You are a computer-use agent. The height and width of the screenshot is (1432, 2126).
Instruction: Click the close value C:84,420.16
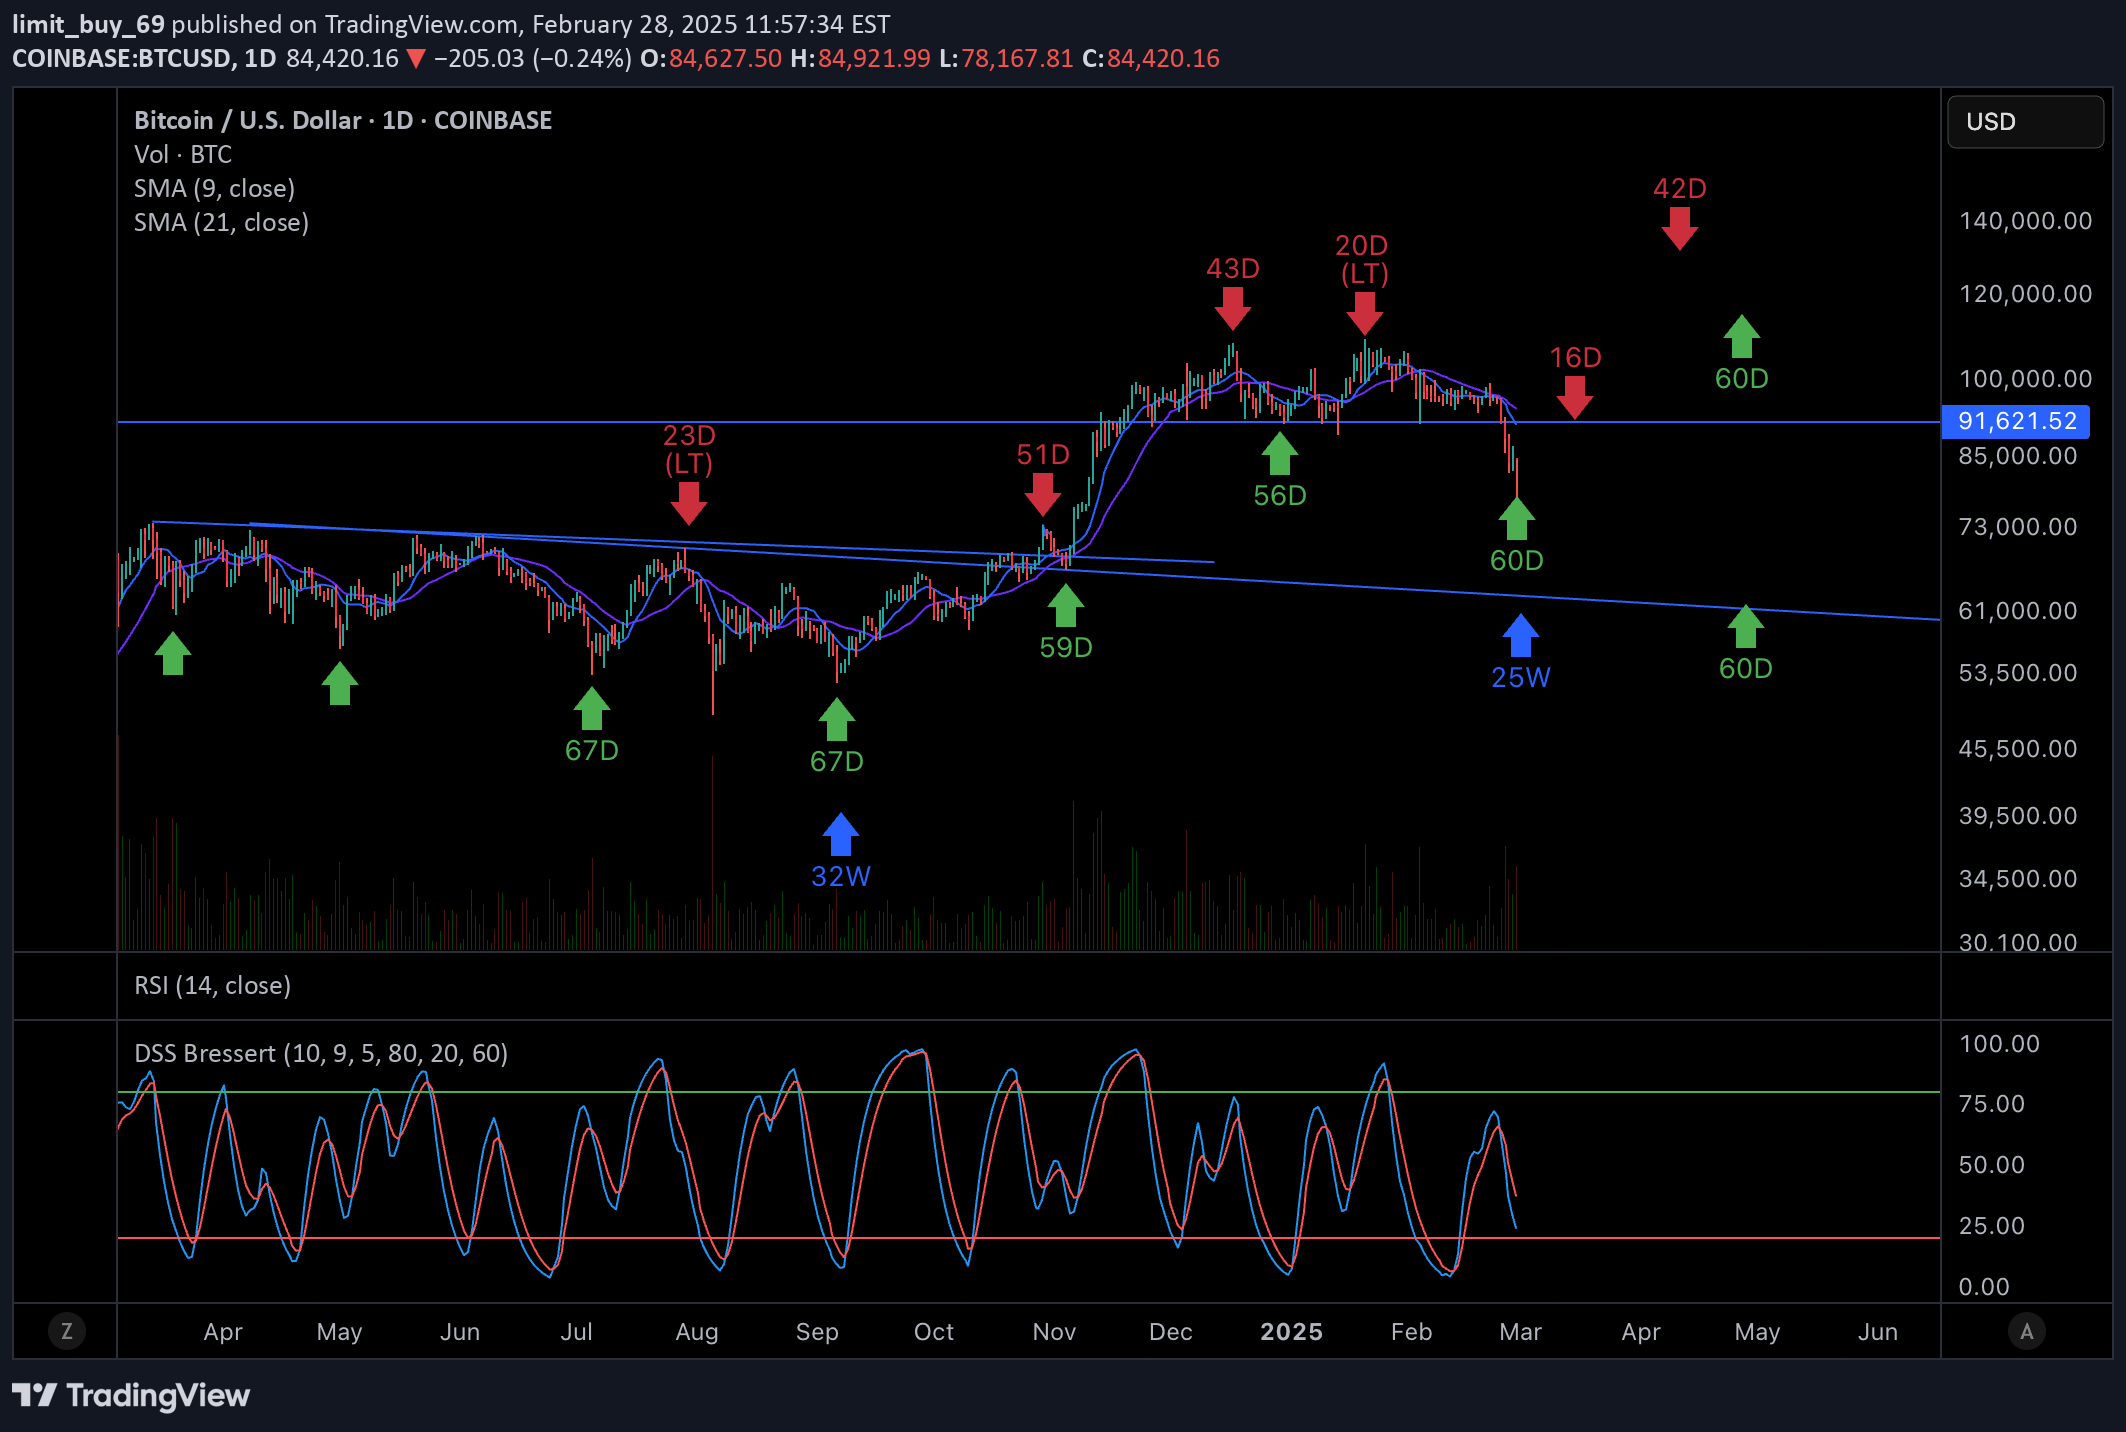point(1151,58)
